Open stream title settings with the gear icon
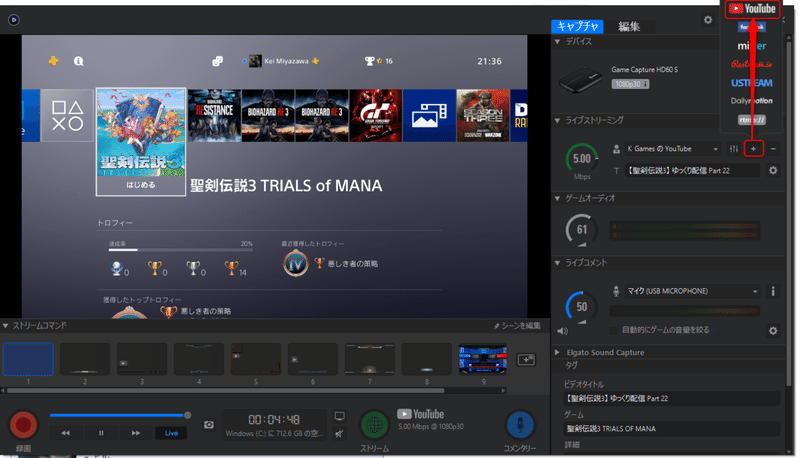Image resolution: width=800 pixels, height=458 pixels. point(773,170)
